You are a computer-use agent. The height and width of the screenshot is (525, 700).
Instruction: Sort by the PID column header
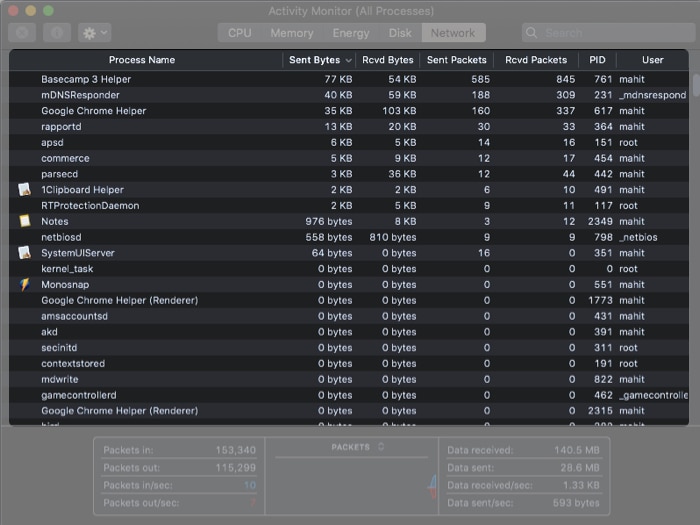point(597,60)
